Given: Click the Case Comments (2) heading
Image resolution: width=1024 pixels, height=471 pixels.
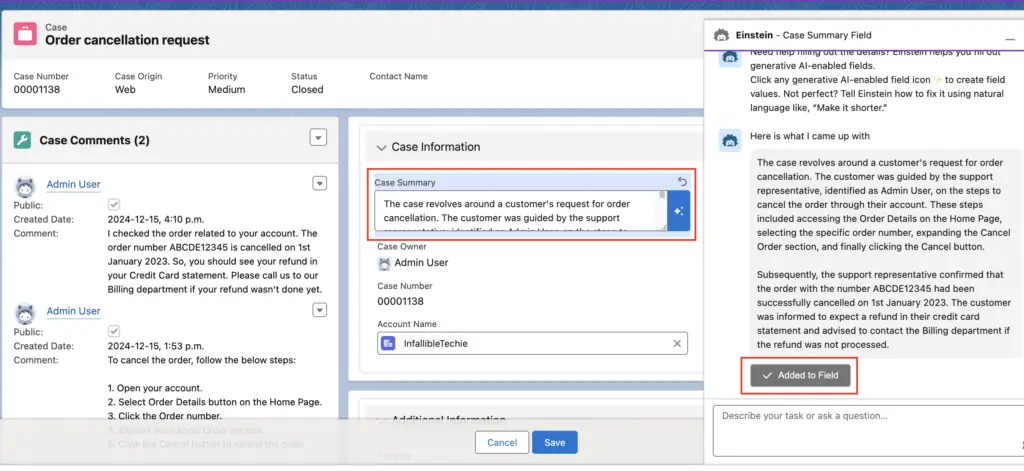Looking at the screenshot, I should click(95, 140).
